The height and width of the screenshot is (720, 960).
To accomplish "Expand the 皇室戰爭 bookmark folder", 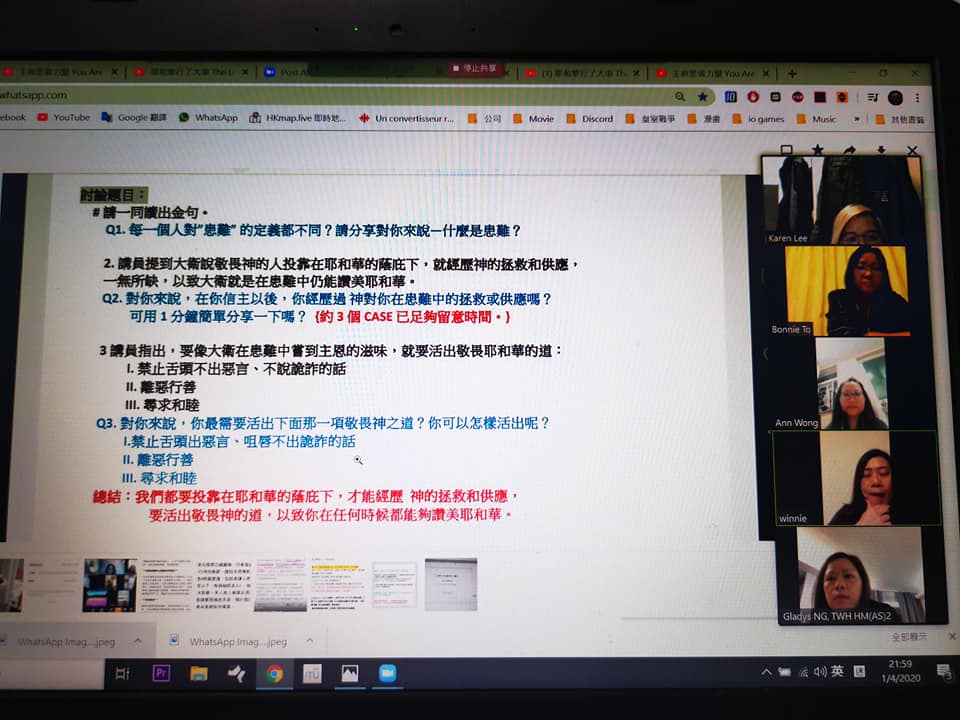I will point(650,119).
